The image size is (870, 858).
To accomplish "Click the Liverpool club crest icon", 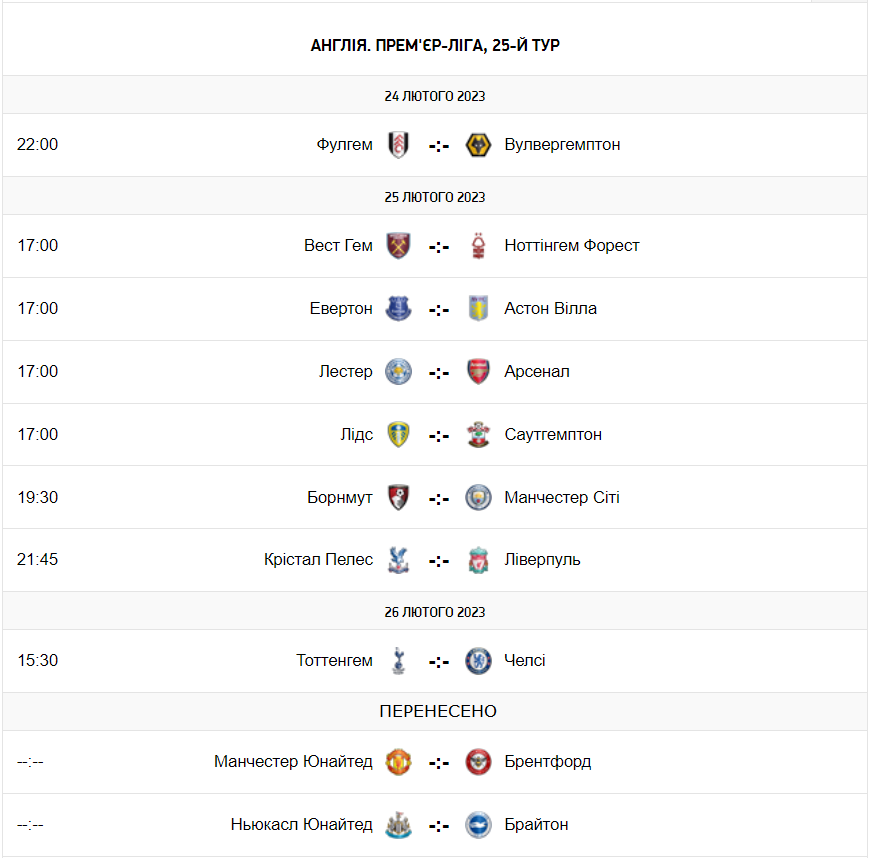I will (x=478, y=561).
